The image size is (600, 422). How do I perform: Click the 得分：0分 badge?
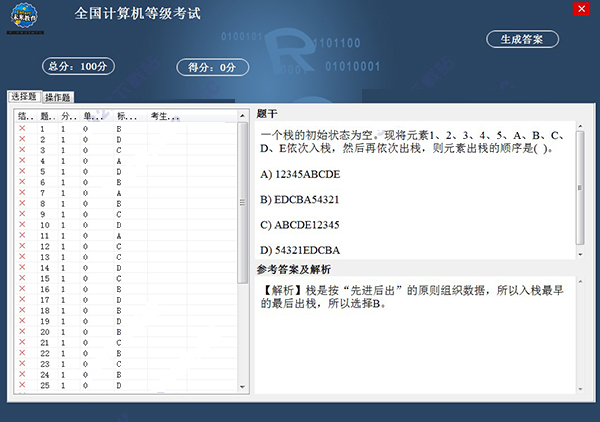click(212, 68)
